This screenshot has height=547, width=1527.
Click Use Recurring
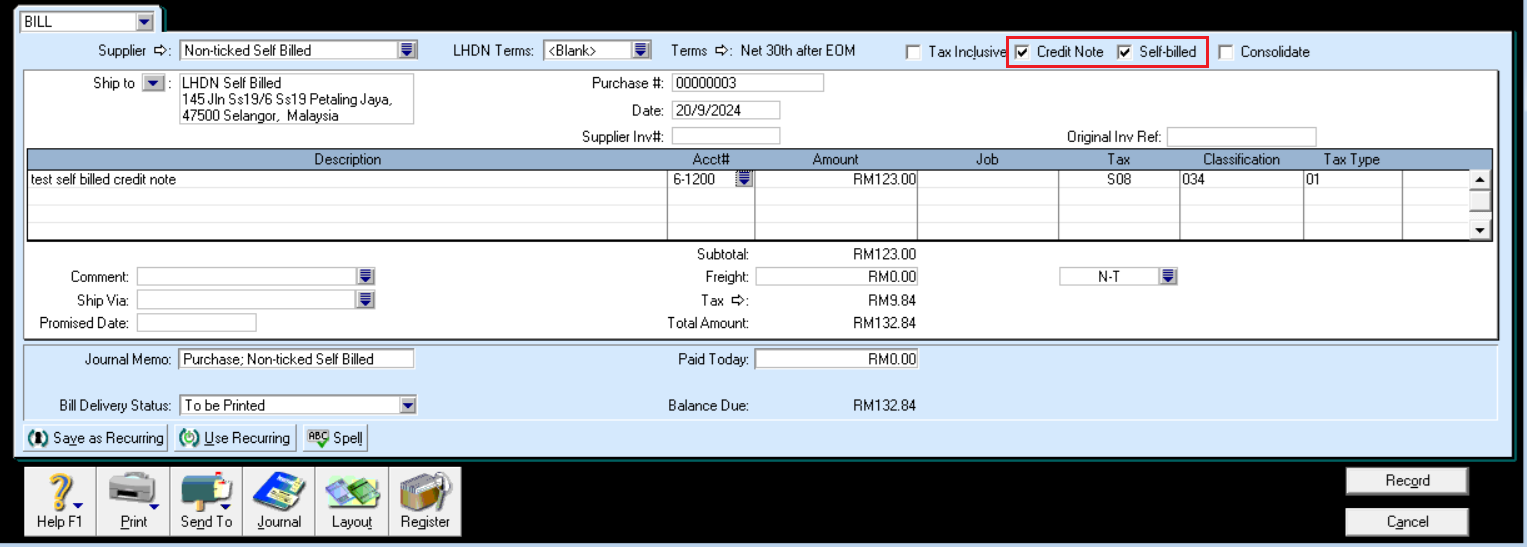click(236, 438)
